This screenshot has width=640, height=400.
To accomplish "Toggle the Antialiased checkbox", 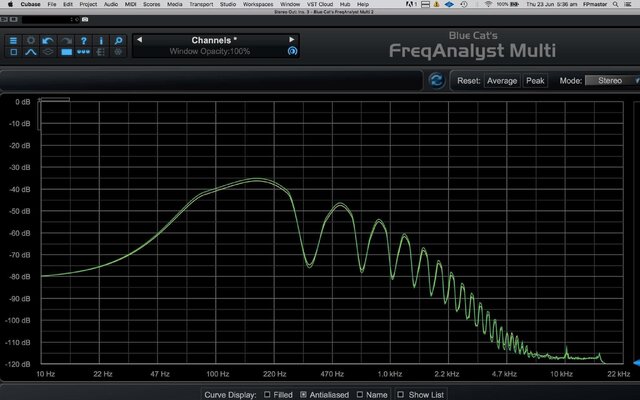I will (303, 394).
